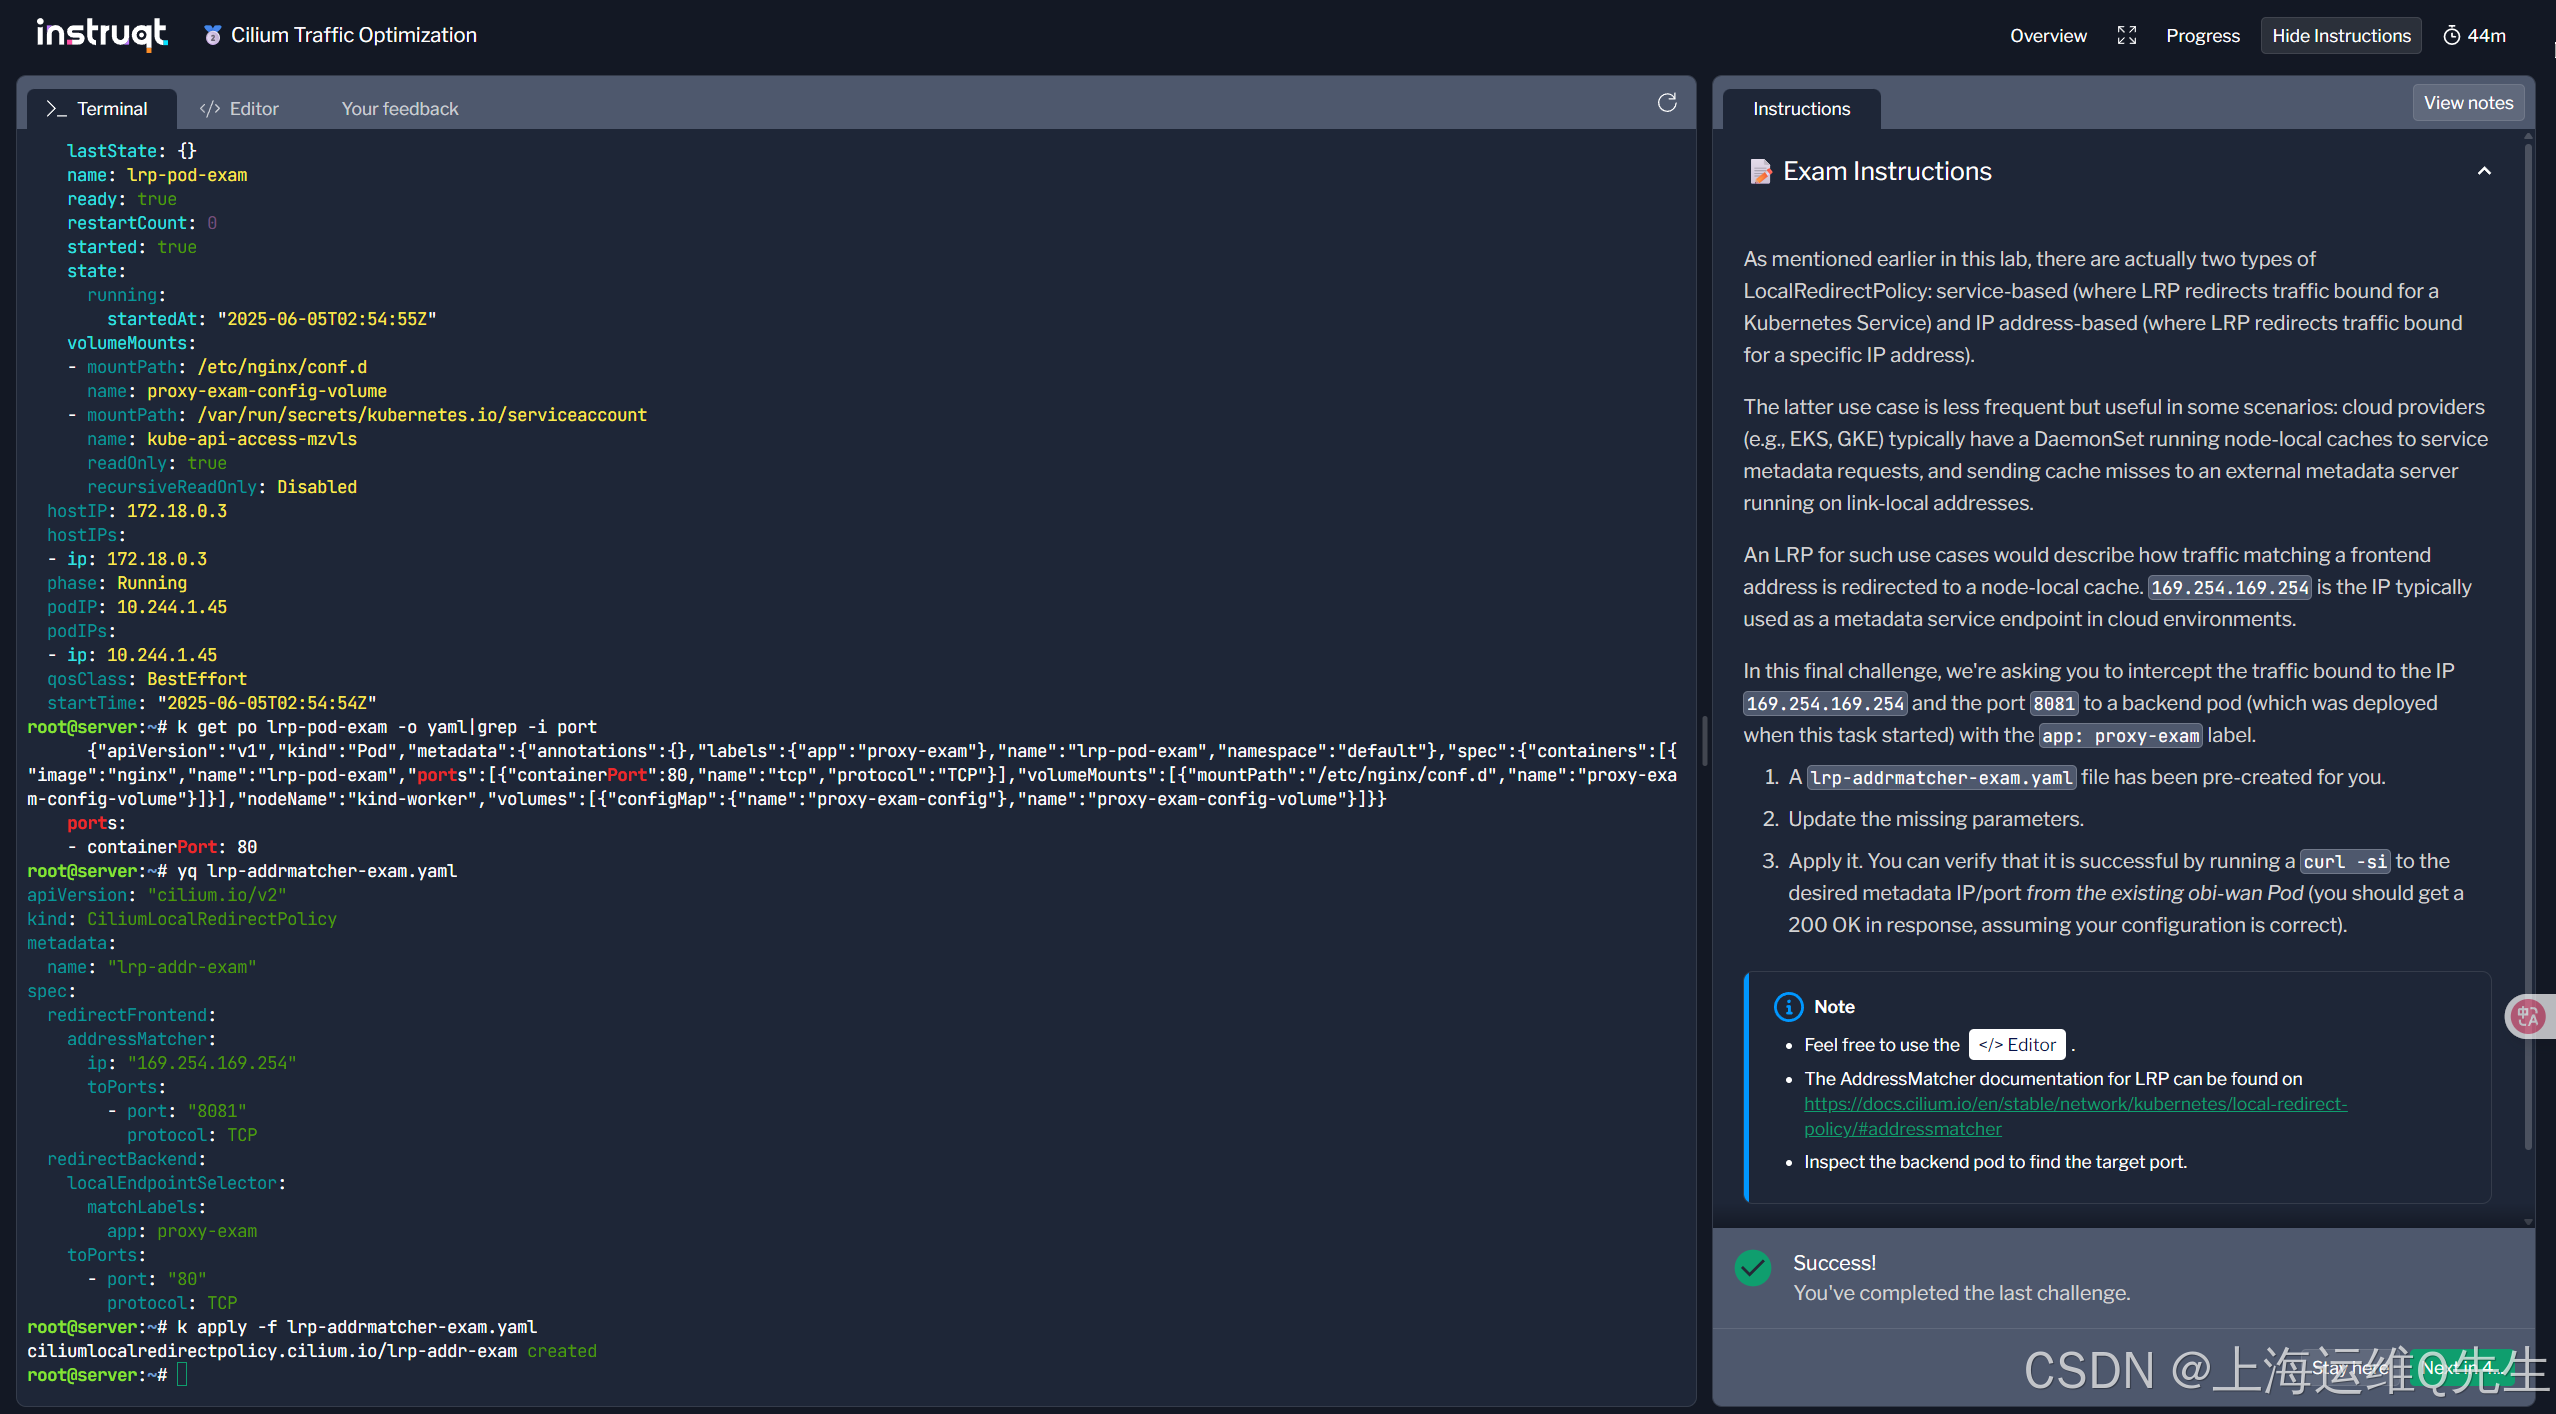Click the fullscreen expand icon
Image resolution: width=2556 pixels, height=1414 pixels.
pyautogui.click(x=2127, y=36)
